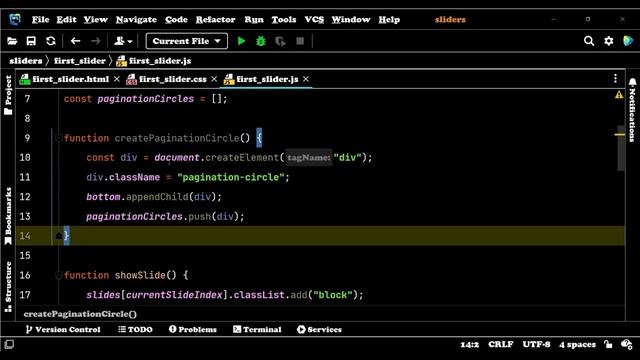640x360 pixels.
Task: Open the Window menu
Action: [351, 20]
